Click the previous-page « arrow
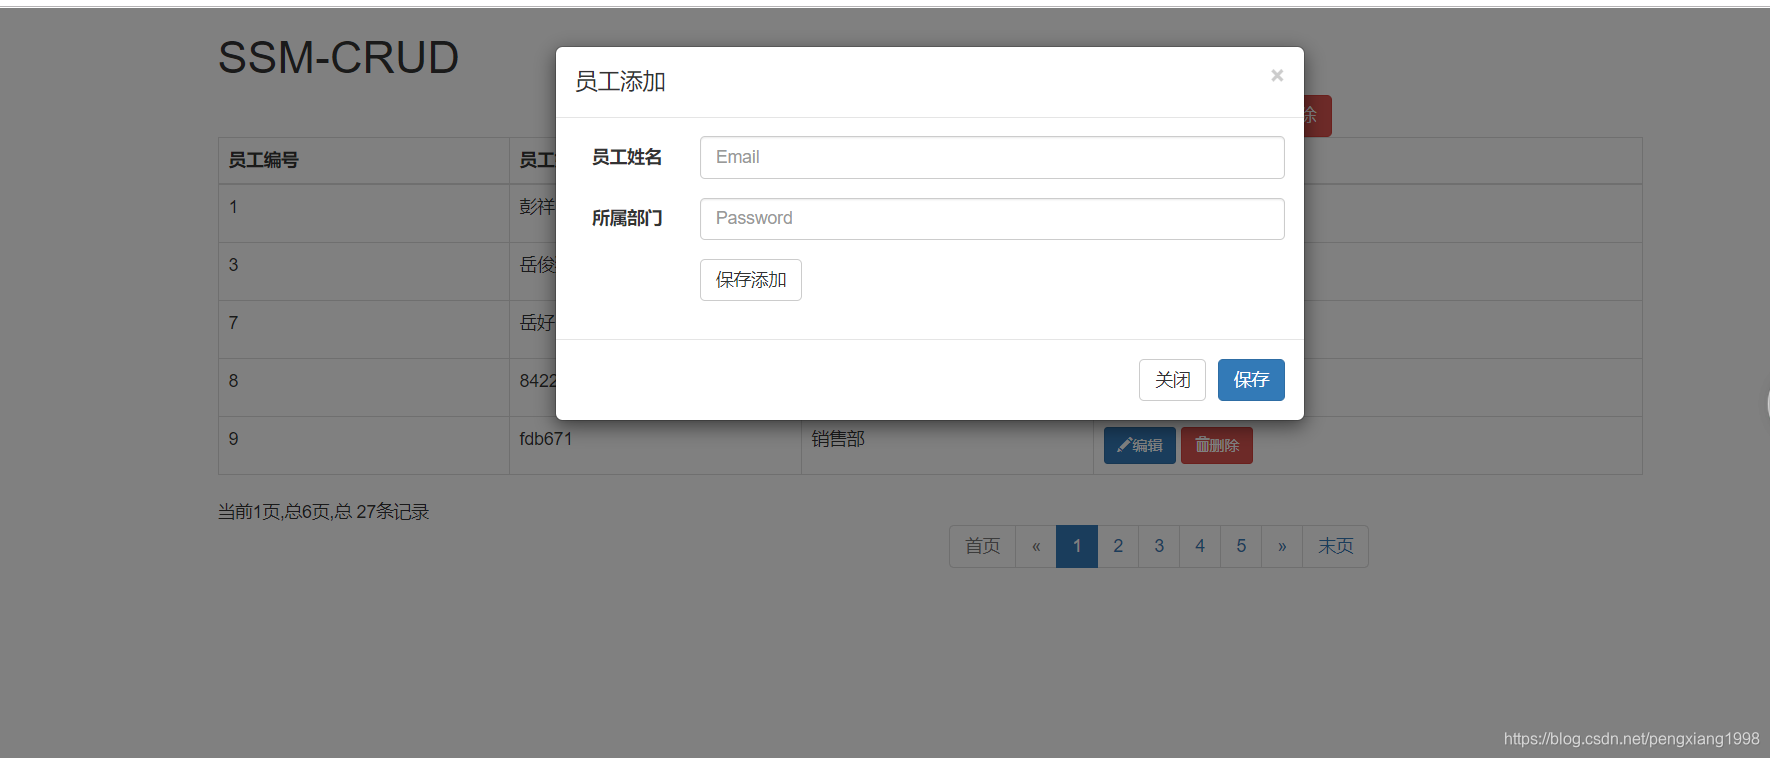 (1036, 546)
